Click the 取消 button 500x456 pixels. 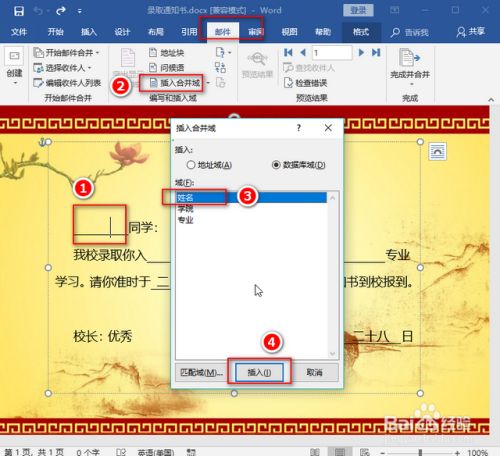pyautogui.click(x=314, y=372)
